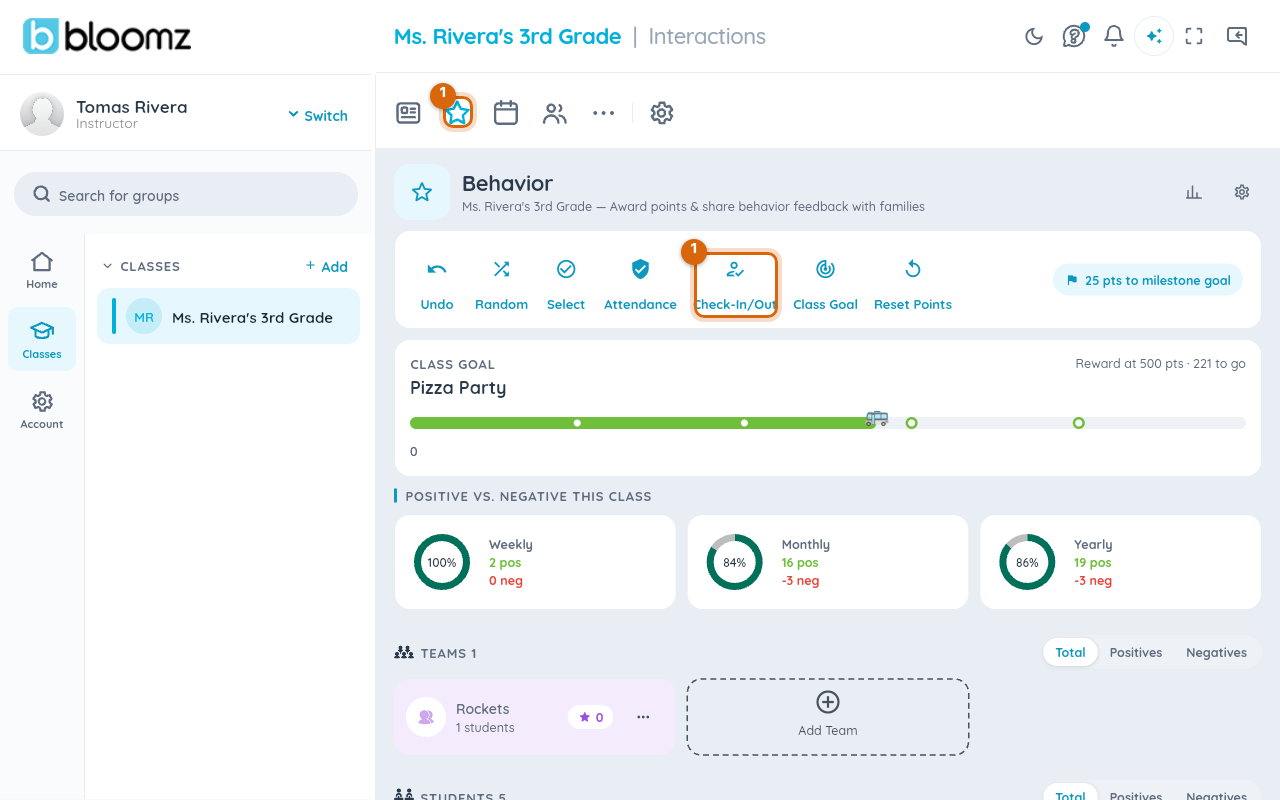Activate Select mode
The width and height of the screenshot is (1280, 800).
[566, 285]
